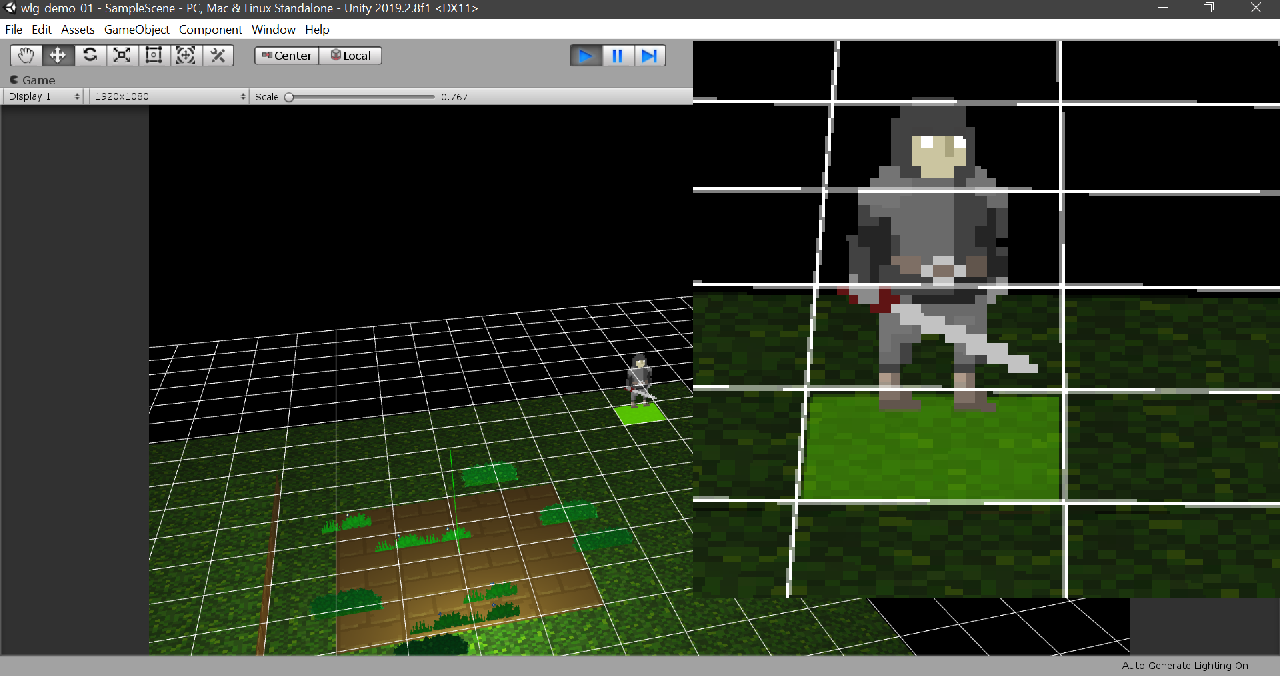Viewport: 1280px width, 676px height.
Task: Open the Component menu
Action: [x=211, y=29]
